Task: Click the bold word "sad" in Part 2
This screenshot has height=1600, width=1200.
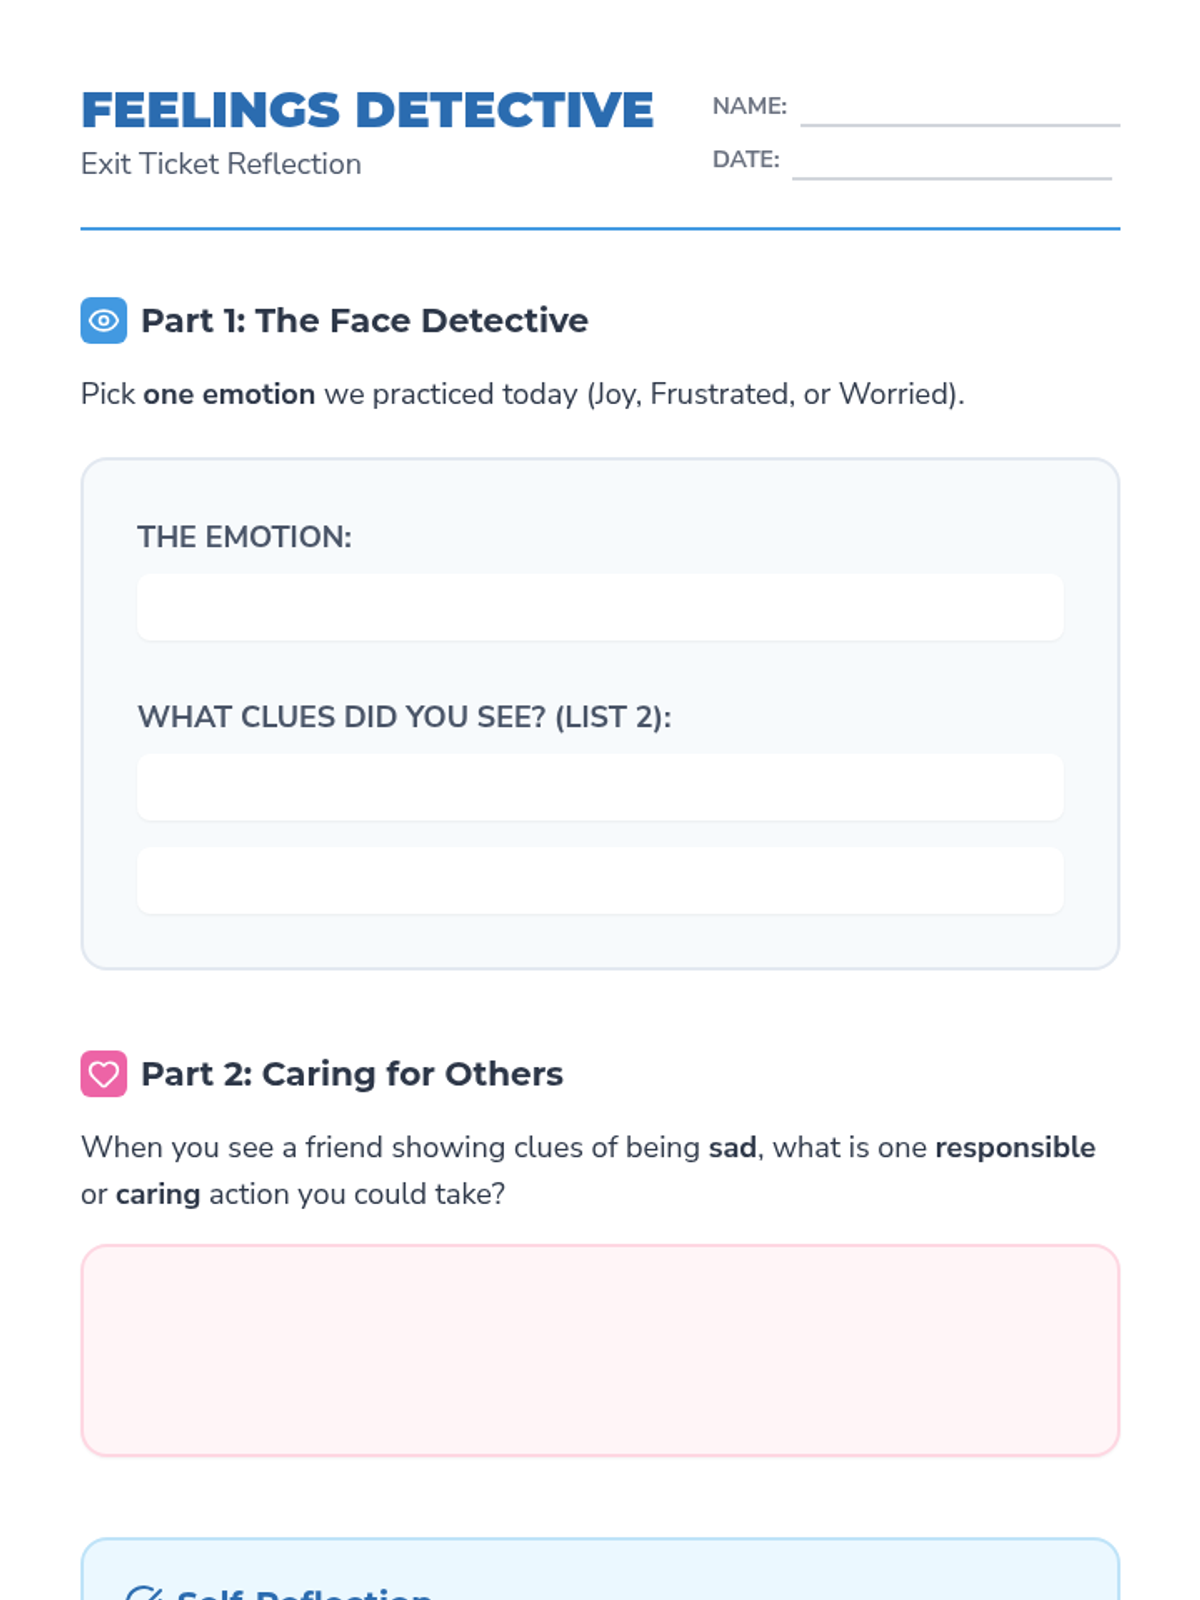Action: (x=732, y=1147)
